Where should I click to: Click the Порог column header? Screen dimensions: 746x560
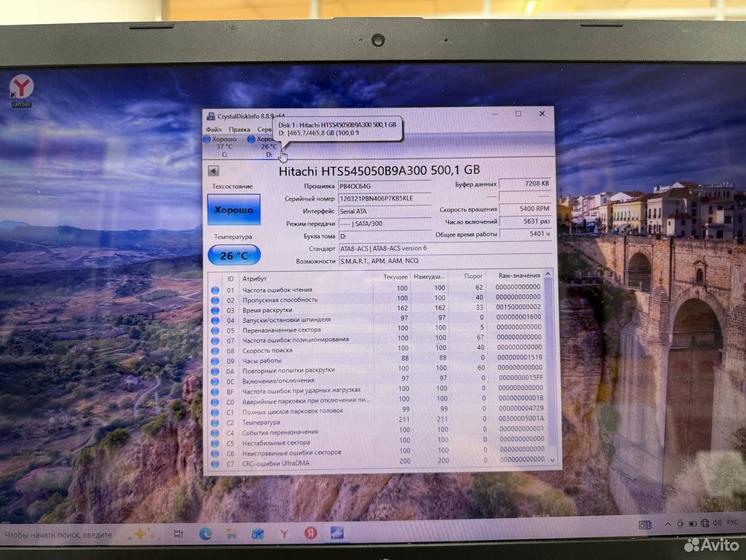tap(473, 276)
